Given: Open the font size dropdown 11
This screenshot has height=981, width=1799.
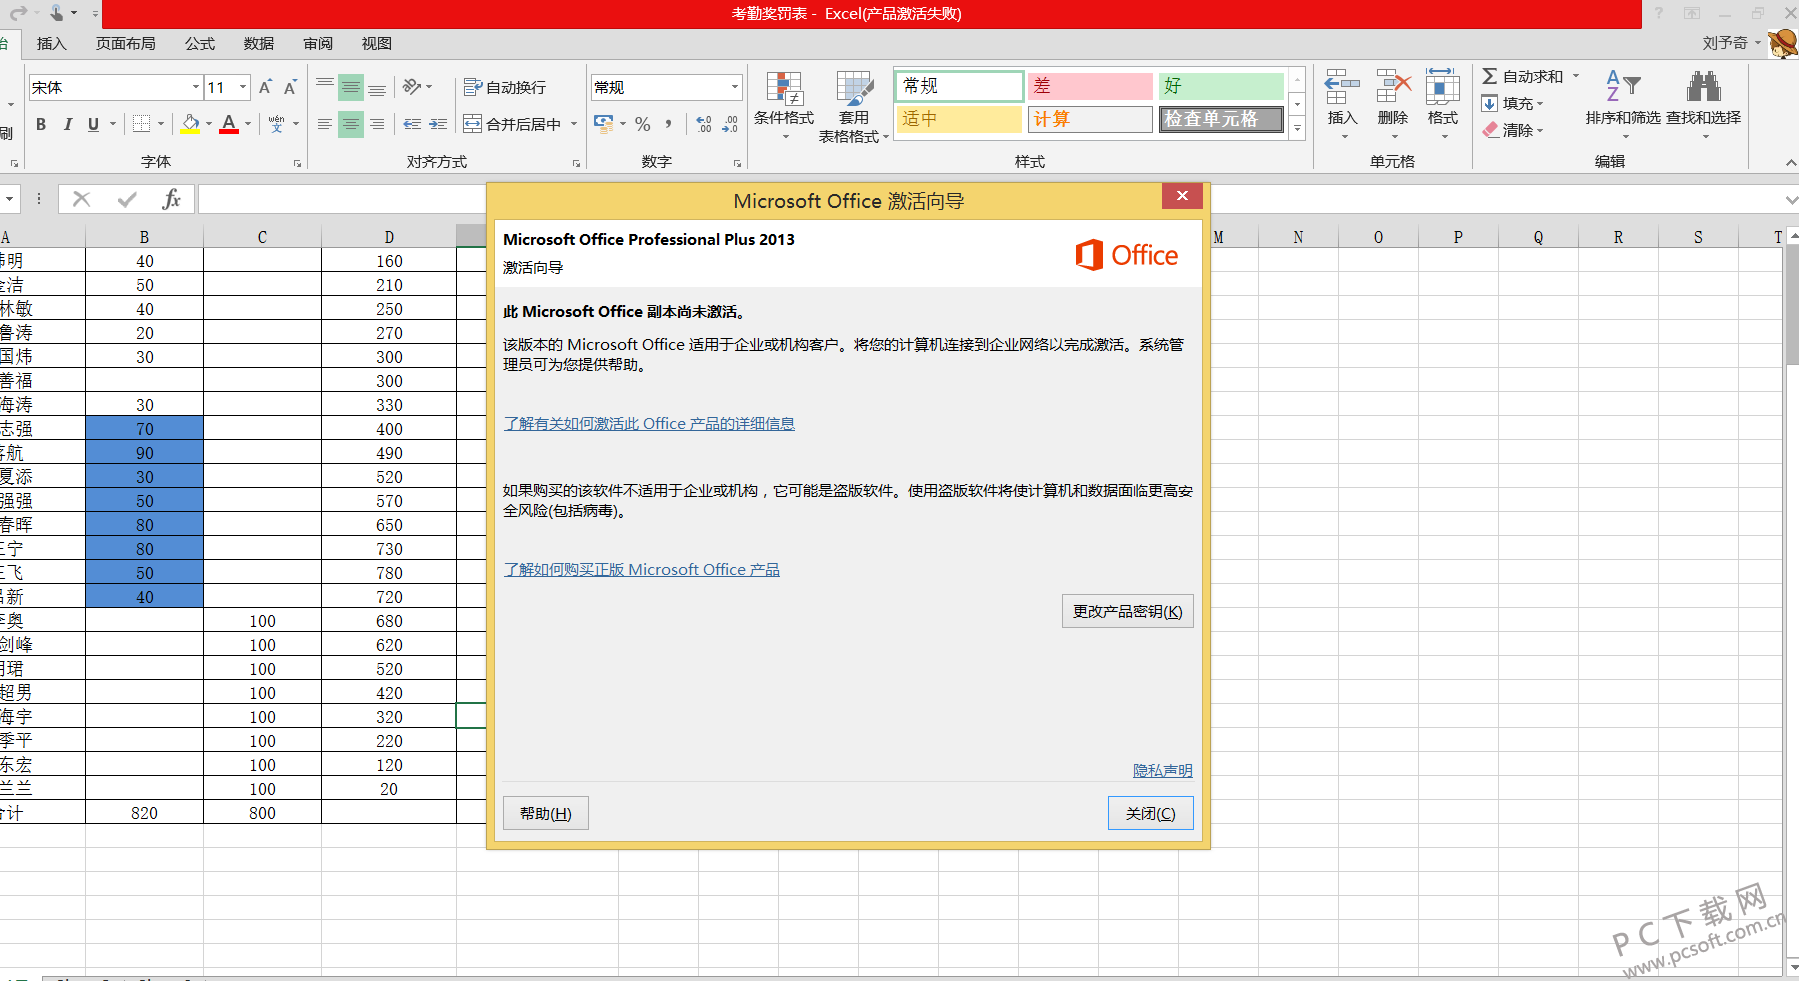Looking at the screenshot, I should tap(243, 88).
